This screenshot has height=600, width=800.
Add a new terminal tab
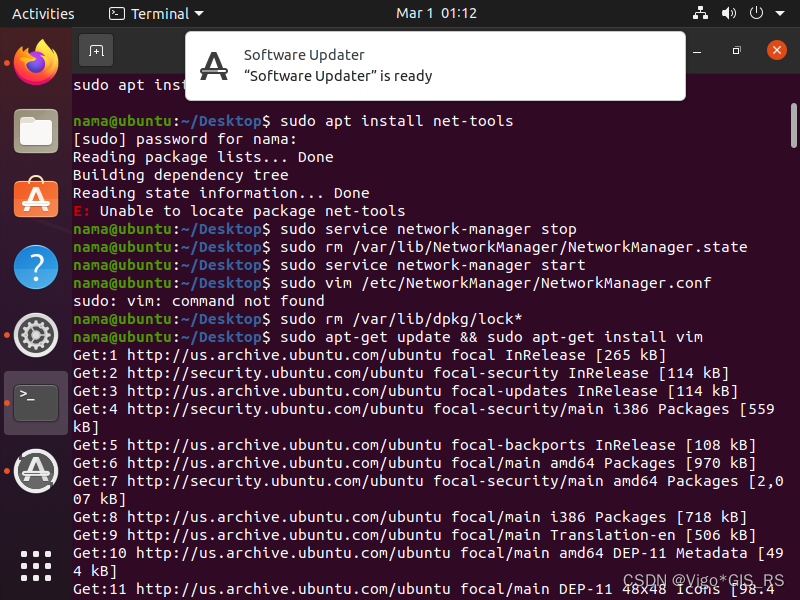pos(96,51)
